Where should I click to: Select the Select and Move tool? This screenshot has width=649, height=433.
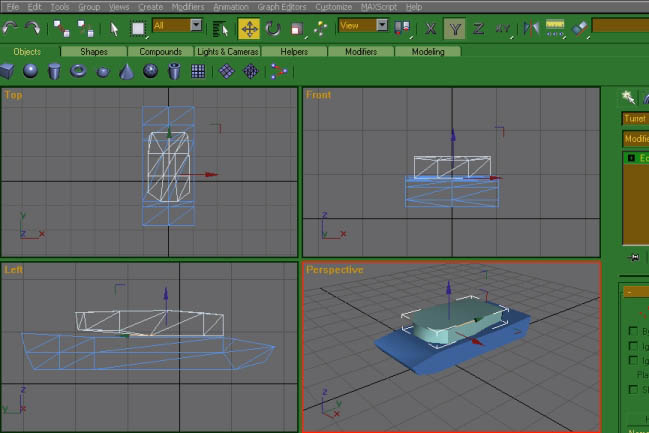tap(248, 27)
